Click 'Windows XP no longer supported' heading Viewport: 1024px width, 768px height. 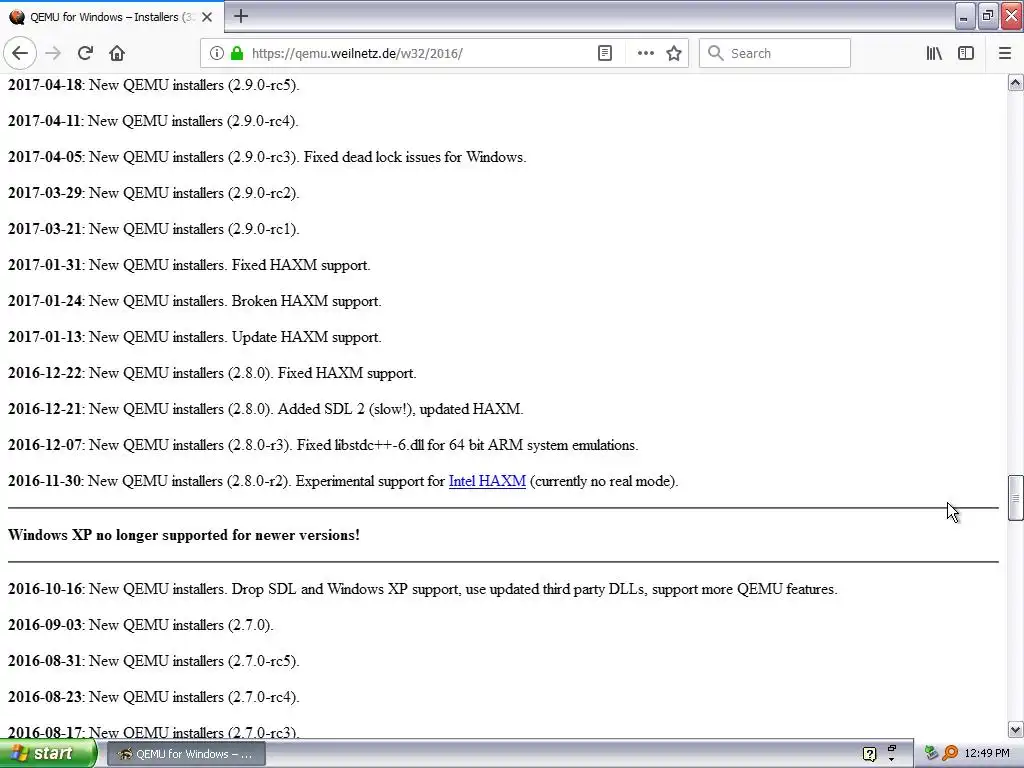(x=184, y=535)
